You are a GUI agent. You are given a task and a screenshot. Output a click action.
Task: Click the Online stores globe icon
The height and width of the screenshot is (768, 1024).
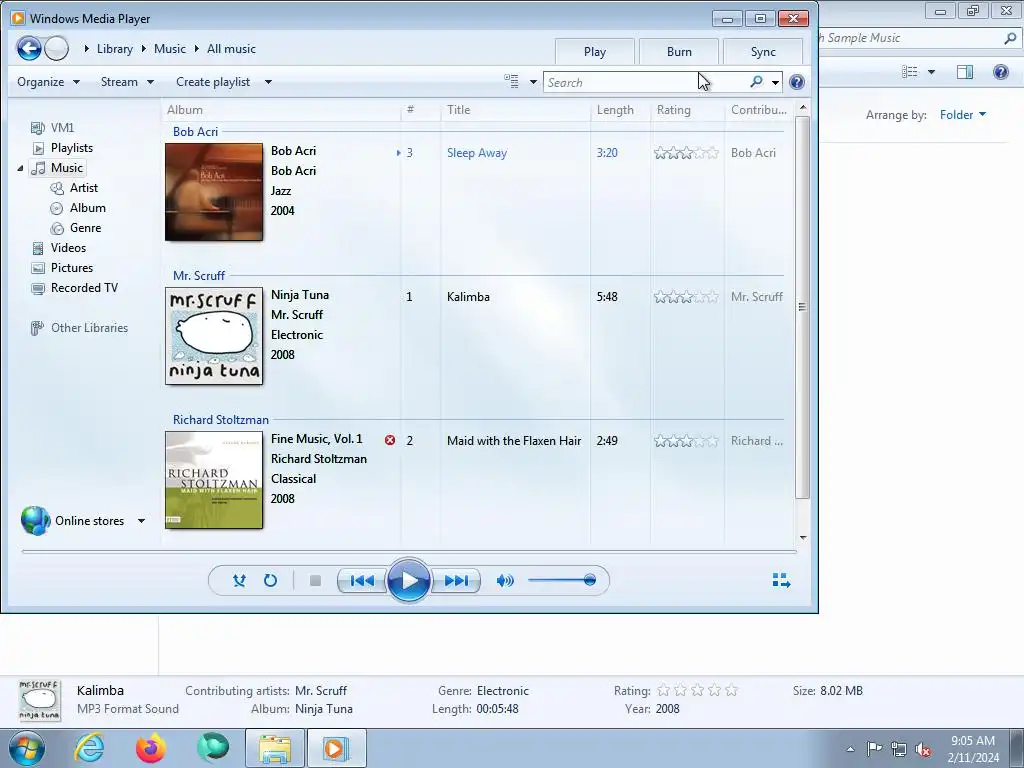click(35, 520)
